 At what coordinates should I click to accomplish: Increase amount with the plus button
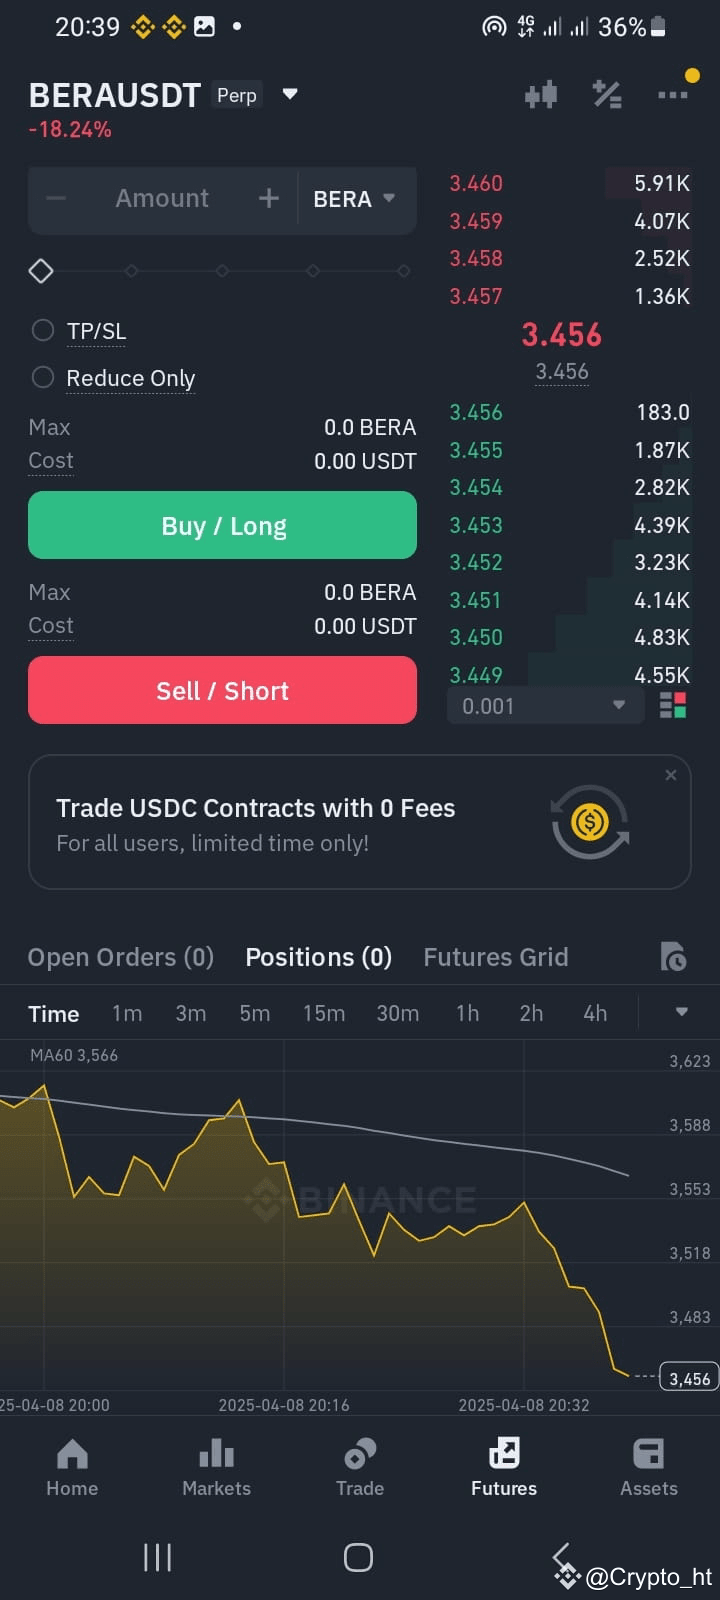tap(268, 198)
